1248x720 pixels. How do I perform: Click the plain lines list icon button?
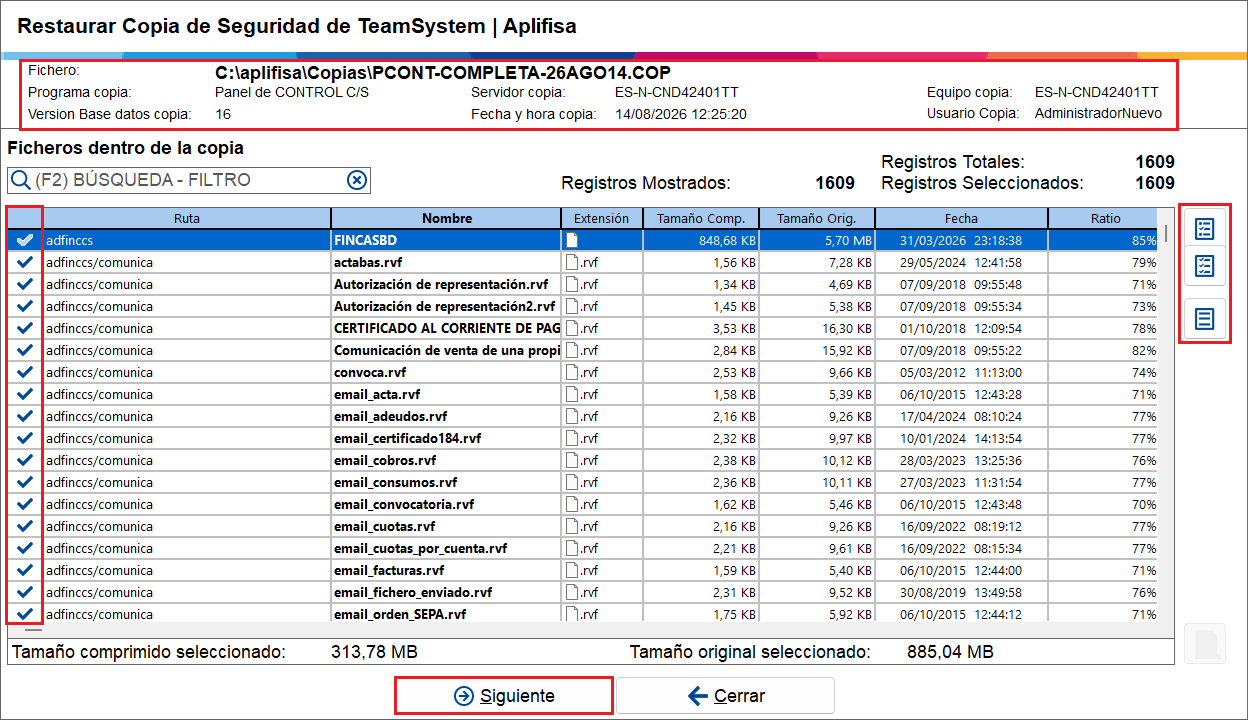(1205, 319)
